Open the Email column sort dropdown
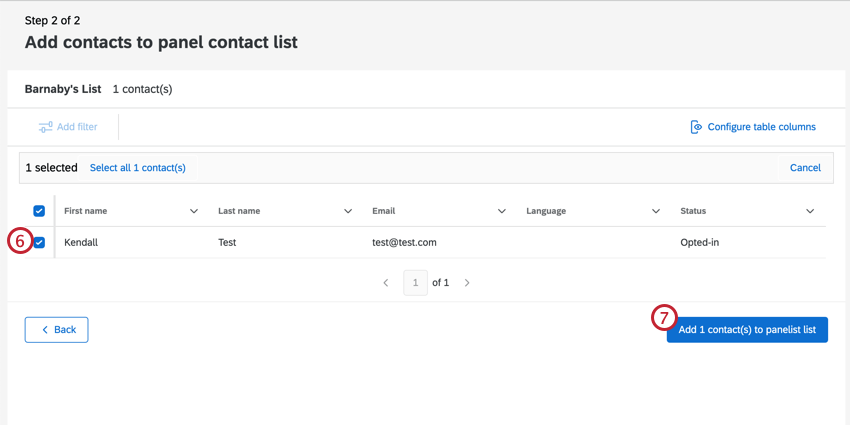The height and width of the screenshot is (425, 850). point(502,211)
